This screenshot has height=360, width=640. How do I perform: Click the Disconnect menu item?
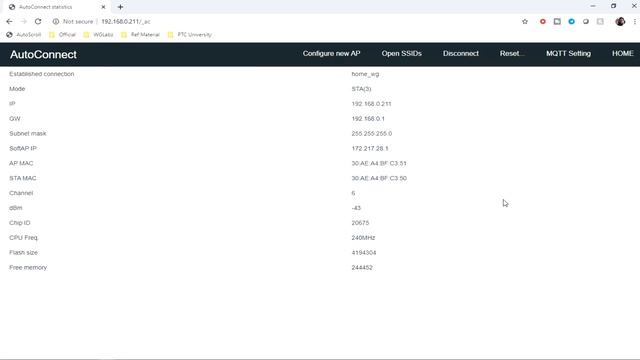[461, 53]
